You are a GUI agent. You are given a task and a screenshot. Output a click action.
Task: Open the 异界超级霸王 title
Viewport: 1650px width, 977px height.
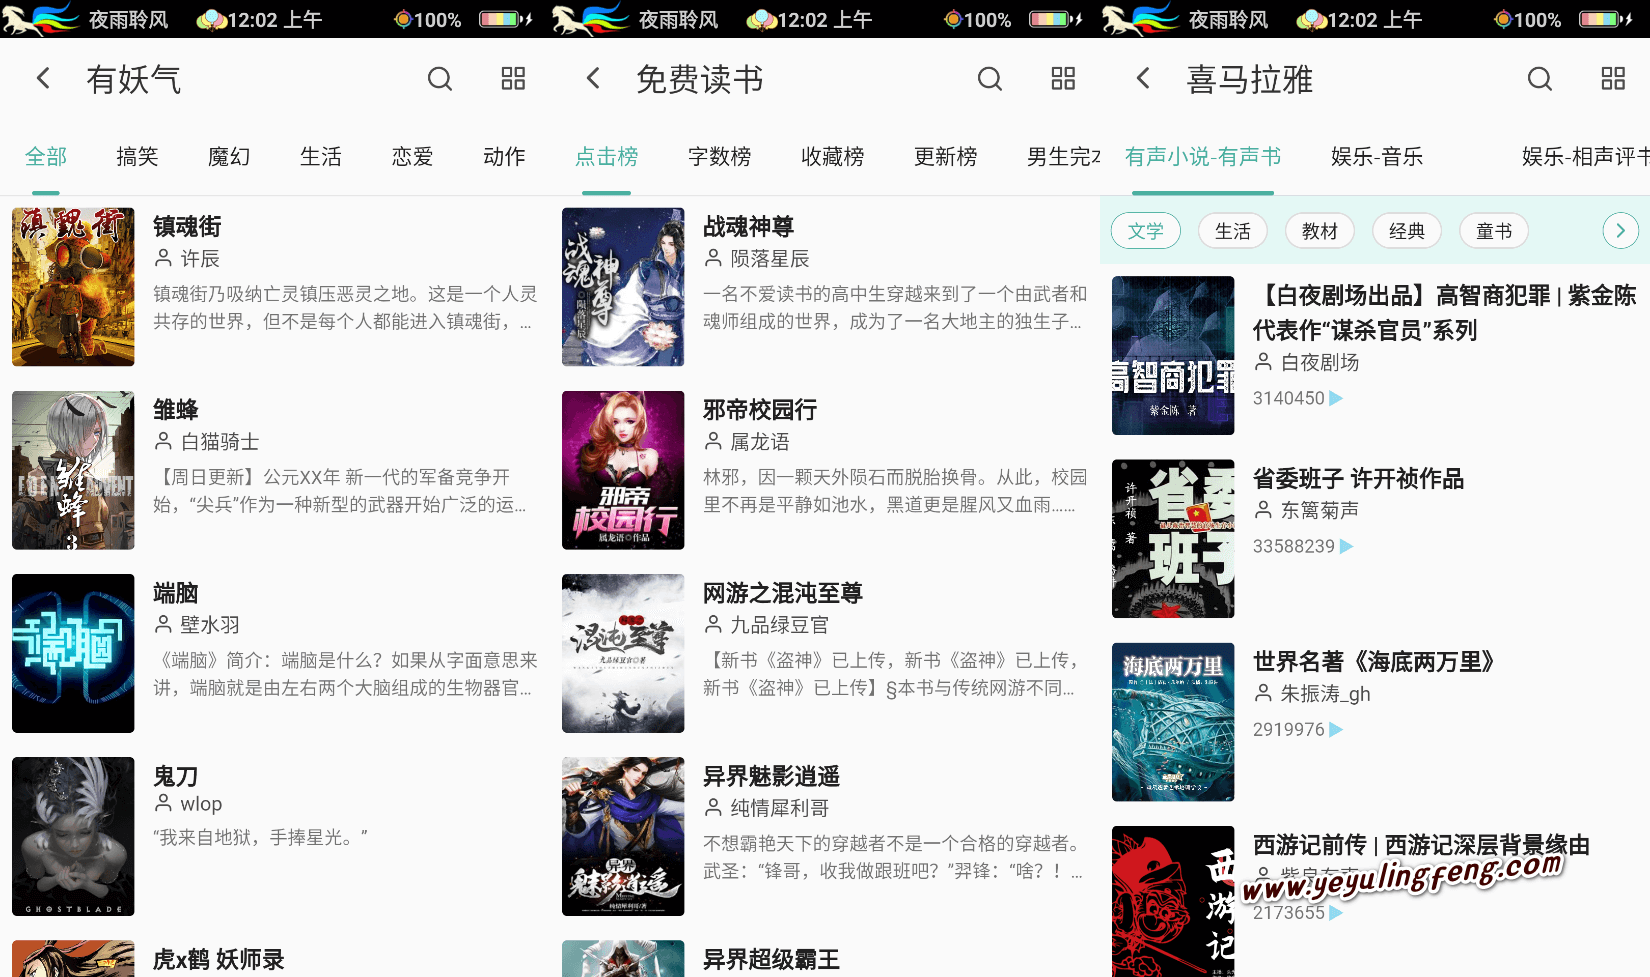point(772,960)
